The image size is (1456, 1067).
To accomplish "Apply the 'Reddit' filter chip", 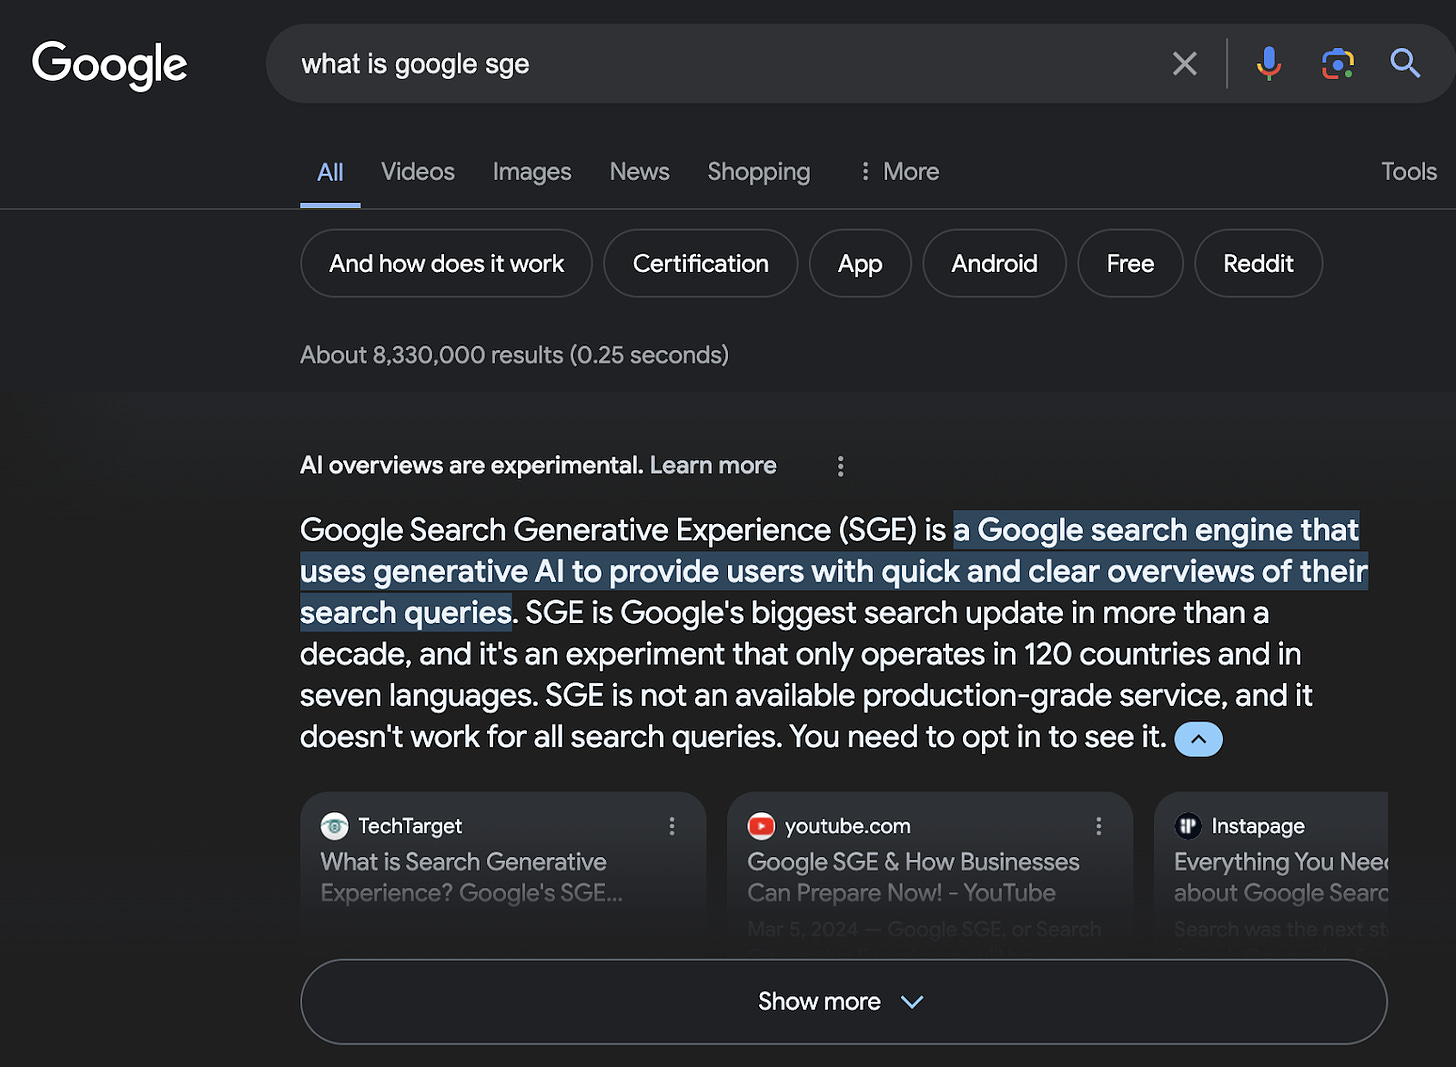I will click(x=1258, y=263).
